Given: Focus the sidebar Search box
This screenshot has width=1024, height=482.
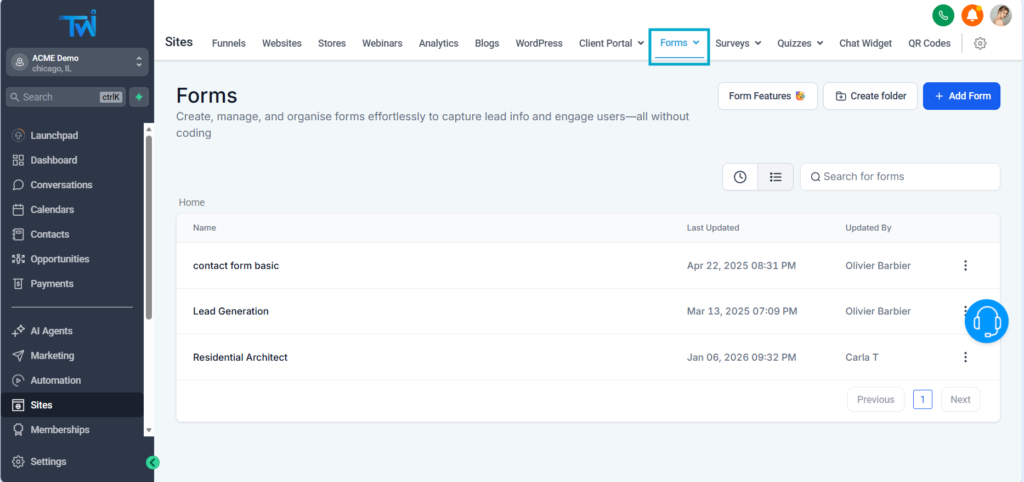Looking at the screenshot, I should point(65,97).
